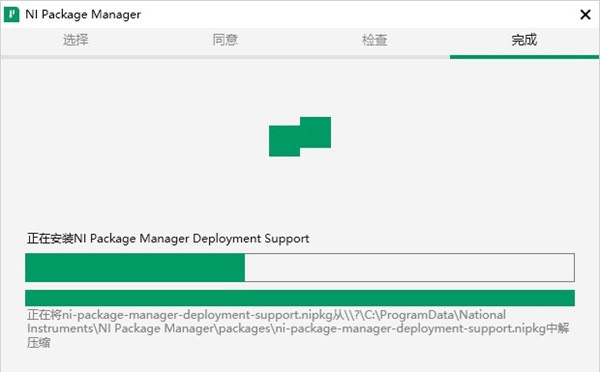Go to the 检查 step tab
The width and height of the screenshot is (600, 372).
375,40
